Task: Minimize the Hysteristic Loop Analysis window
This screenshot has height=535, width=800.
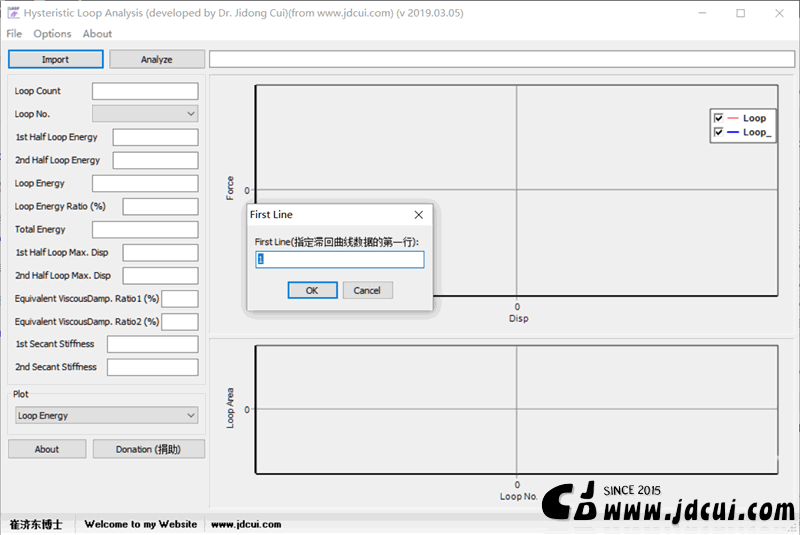Action: pyautogui.click(x=702, y=13)
